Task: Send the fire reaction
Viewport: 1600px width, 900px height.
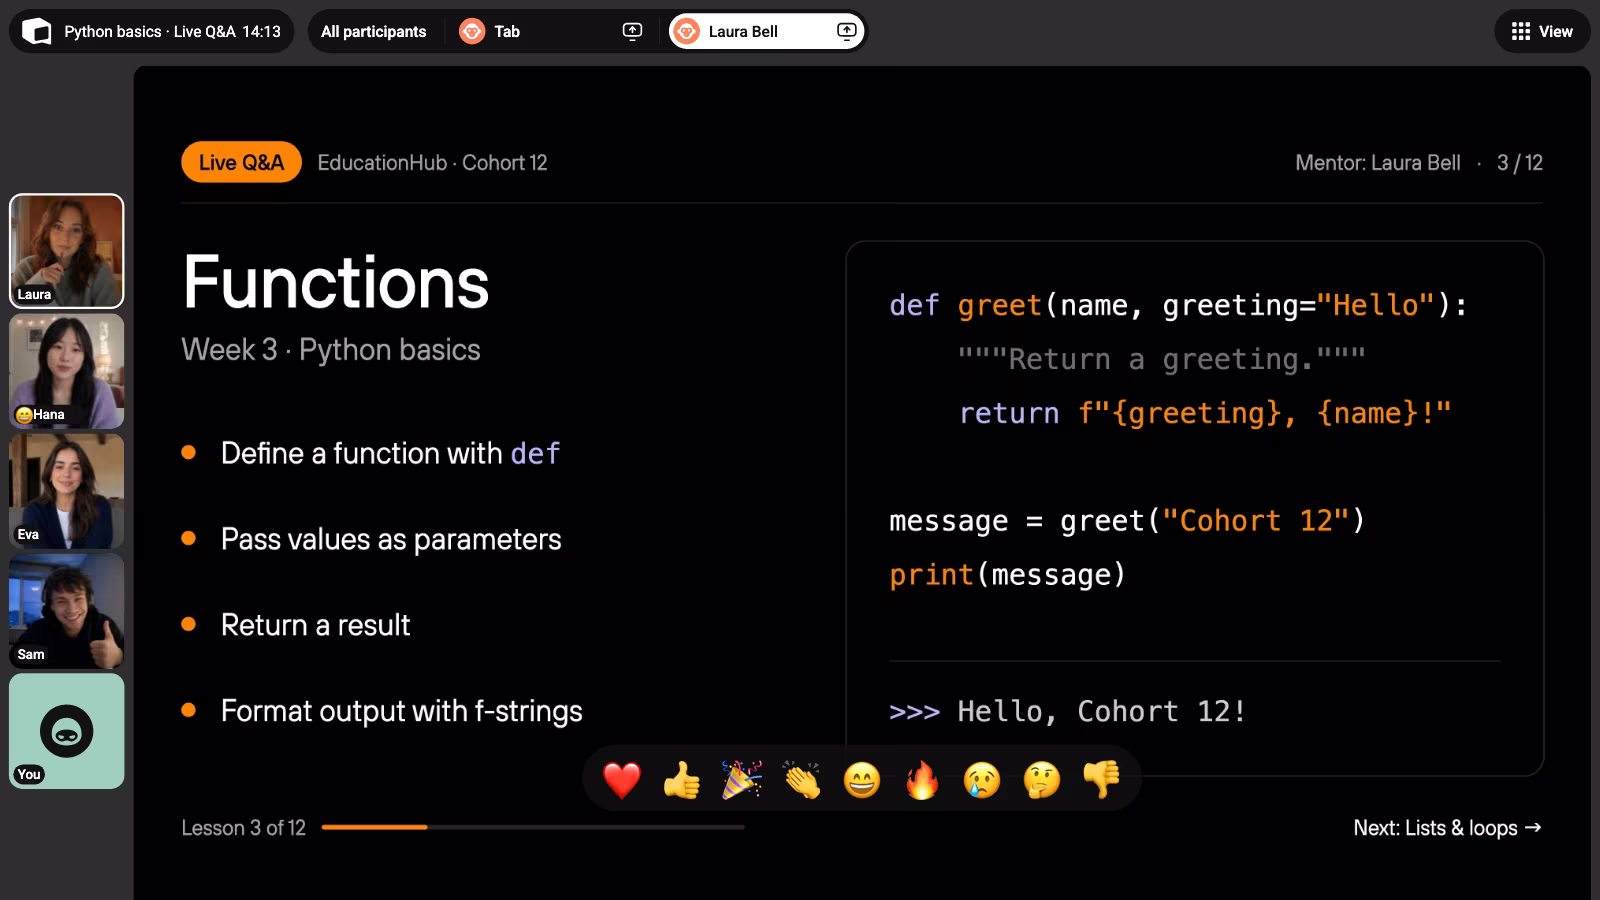Action: (x=922, y=779)
